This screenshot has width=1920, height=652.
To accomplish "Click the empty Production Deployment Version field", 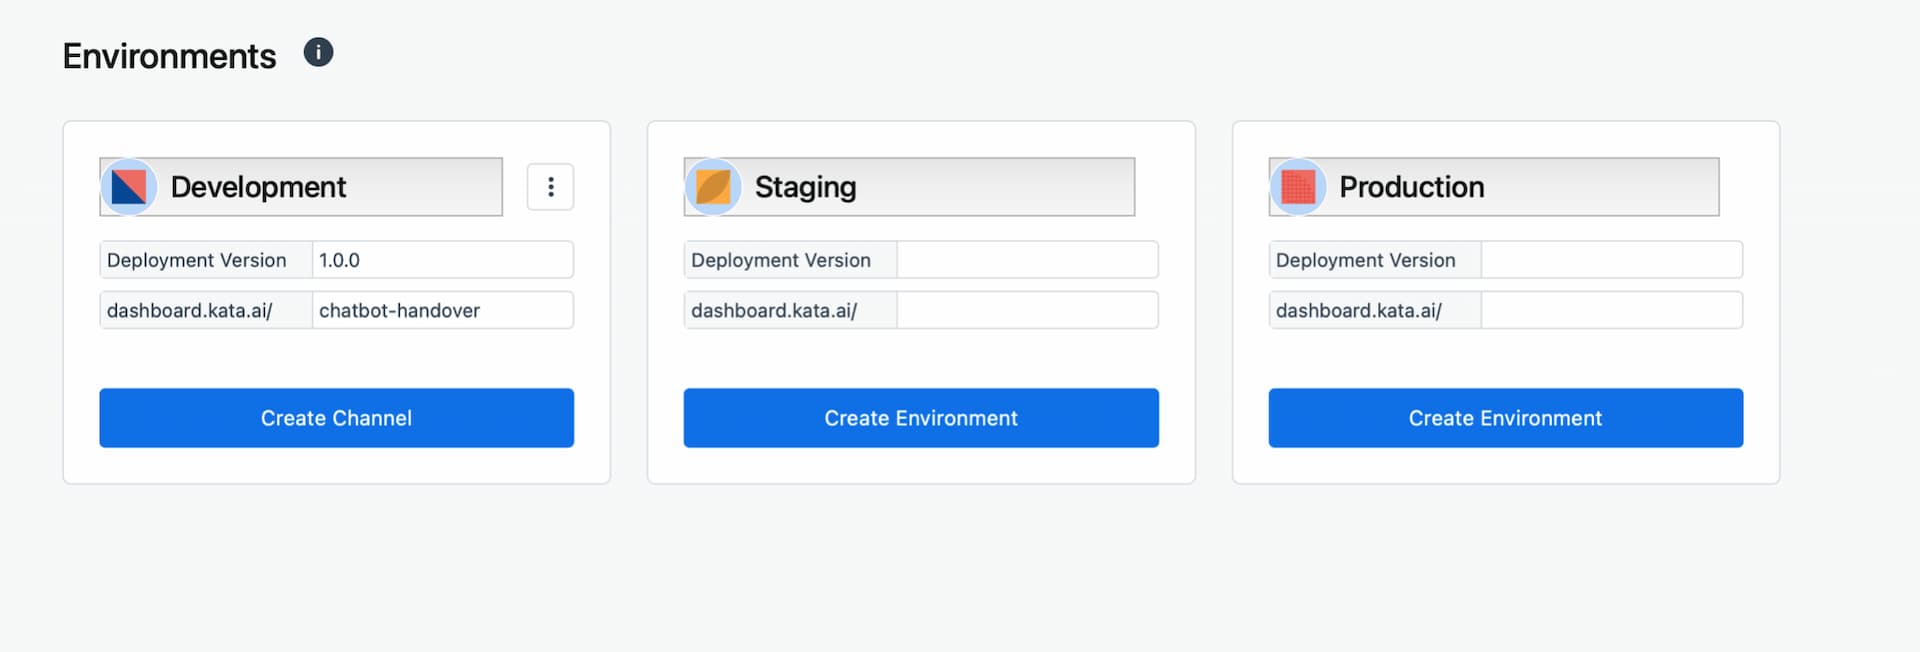I will pyautogui.click(x=1612, y=260).
